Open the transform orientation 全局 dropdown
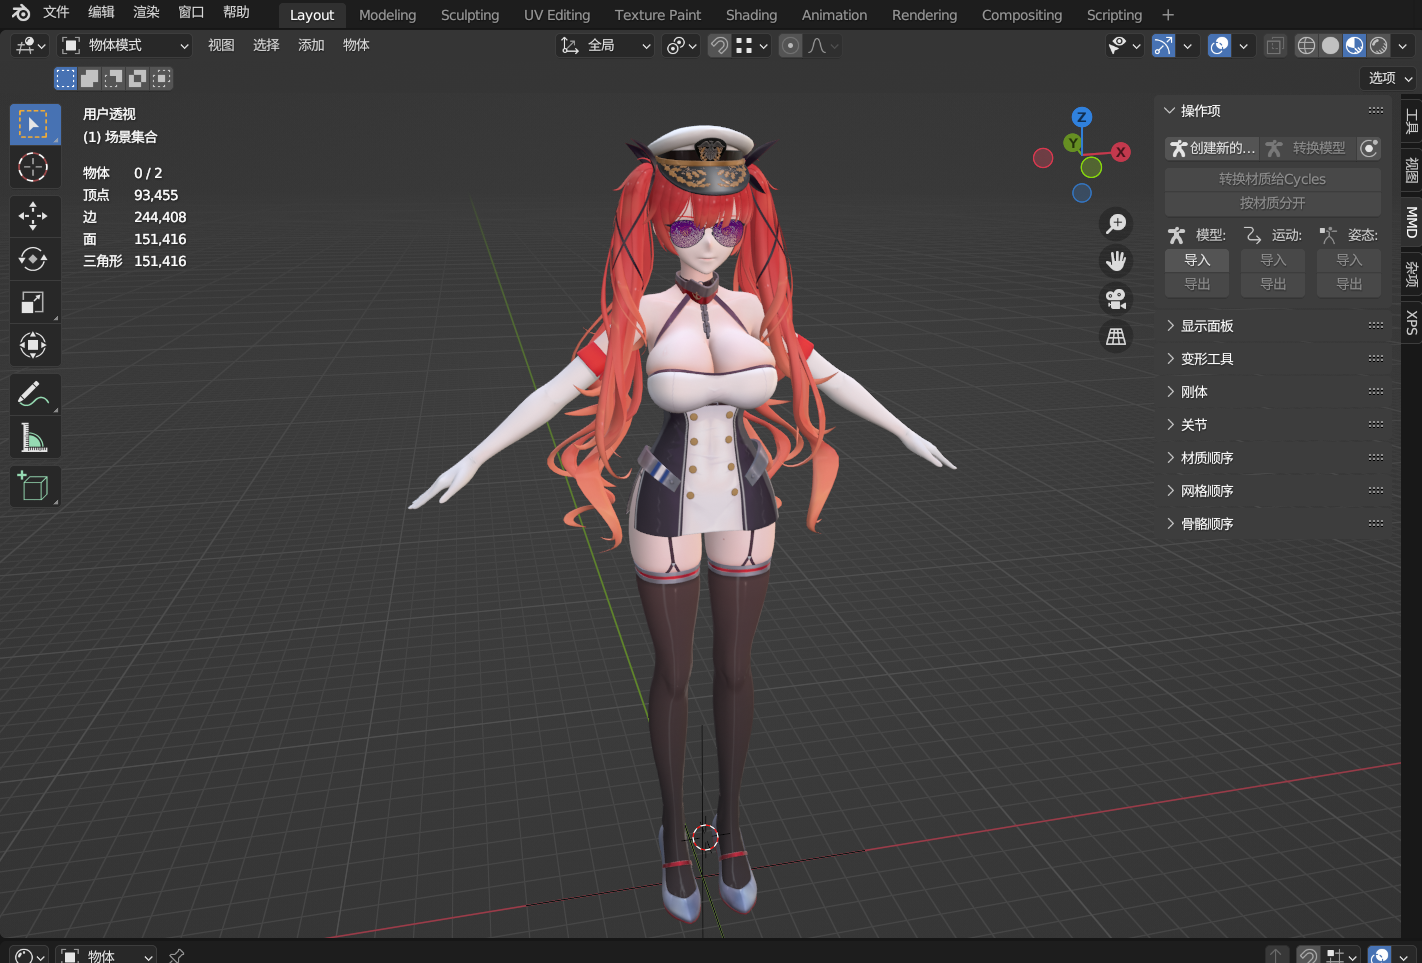 pos(605,46)
